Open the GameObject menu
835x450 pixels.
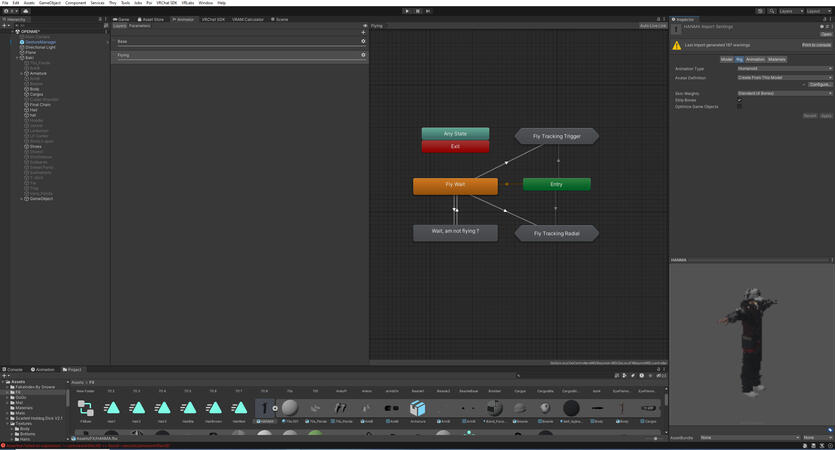tap(50, 3)
